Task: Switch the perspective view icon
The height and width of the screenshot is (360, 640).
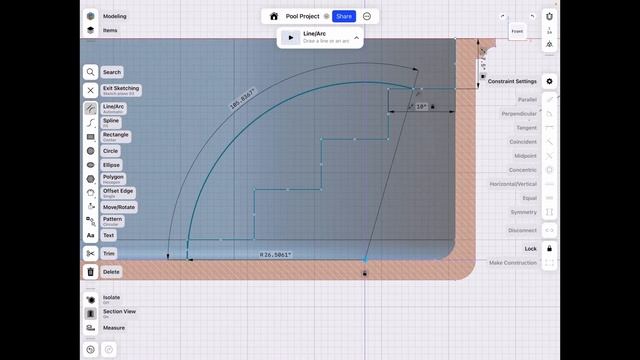Action: point(549,44)
